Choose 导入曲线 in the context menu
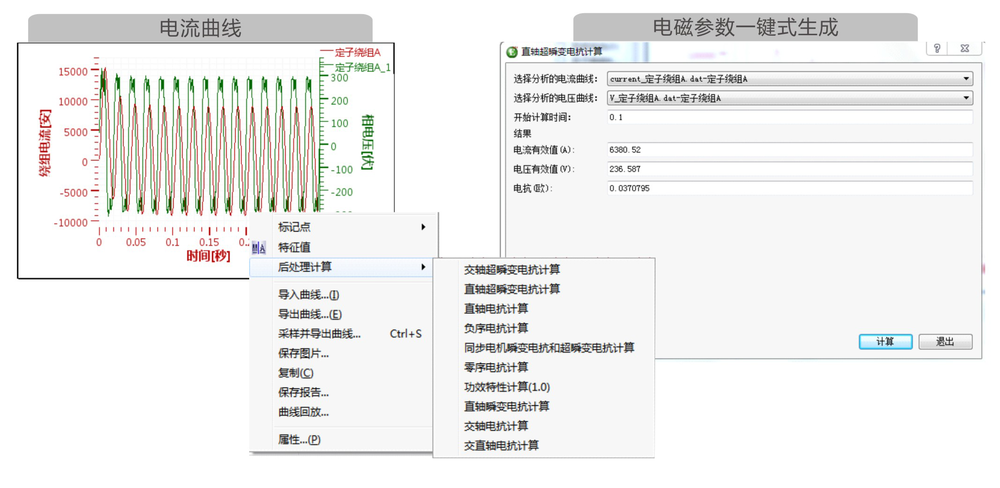Image resolution: width=1000 pixels, height=488 pixels. 309,295
